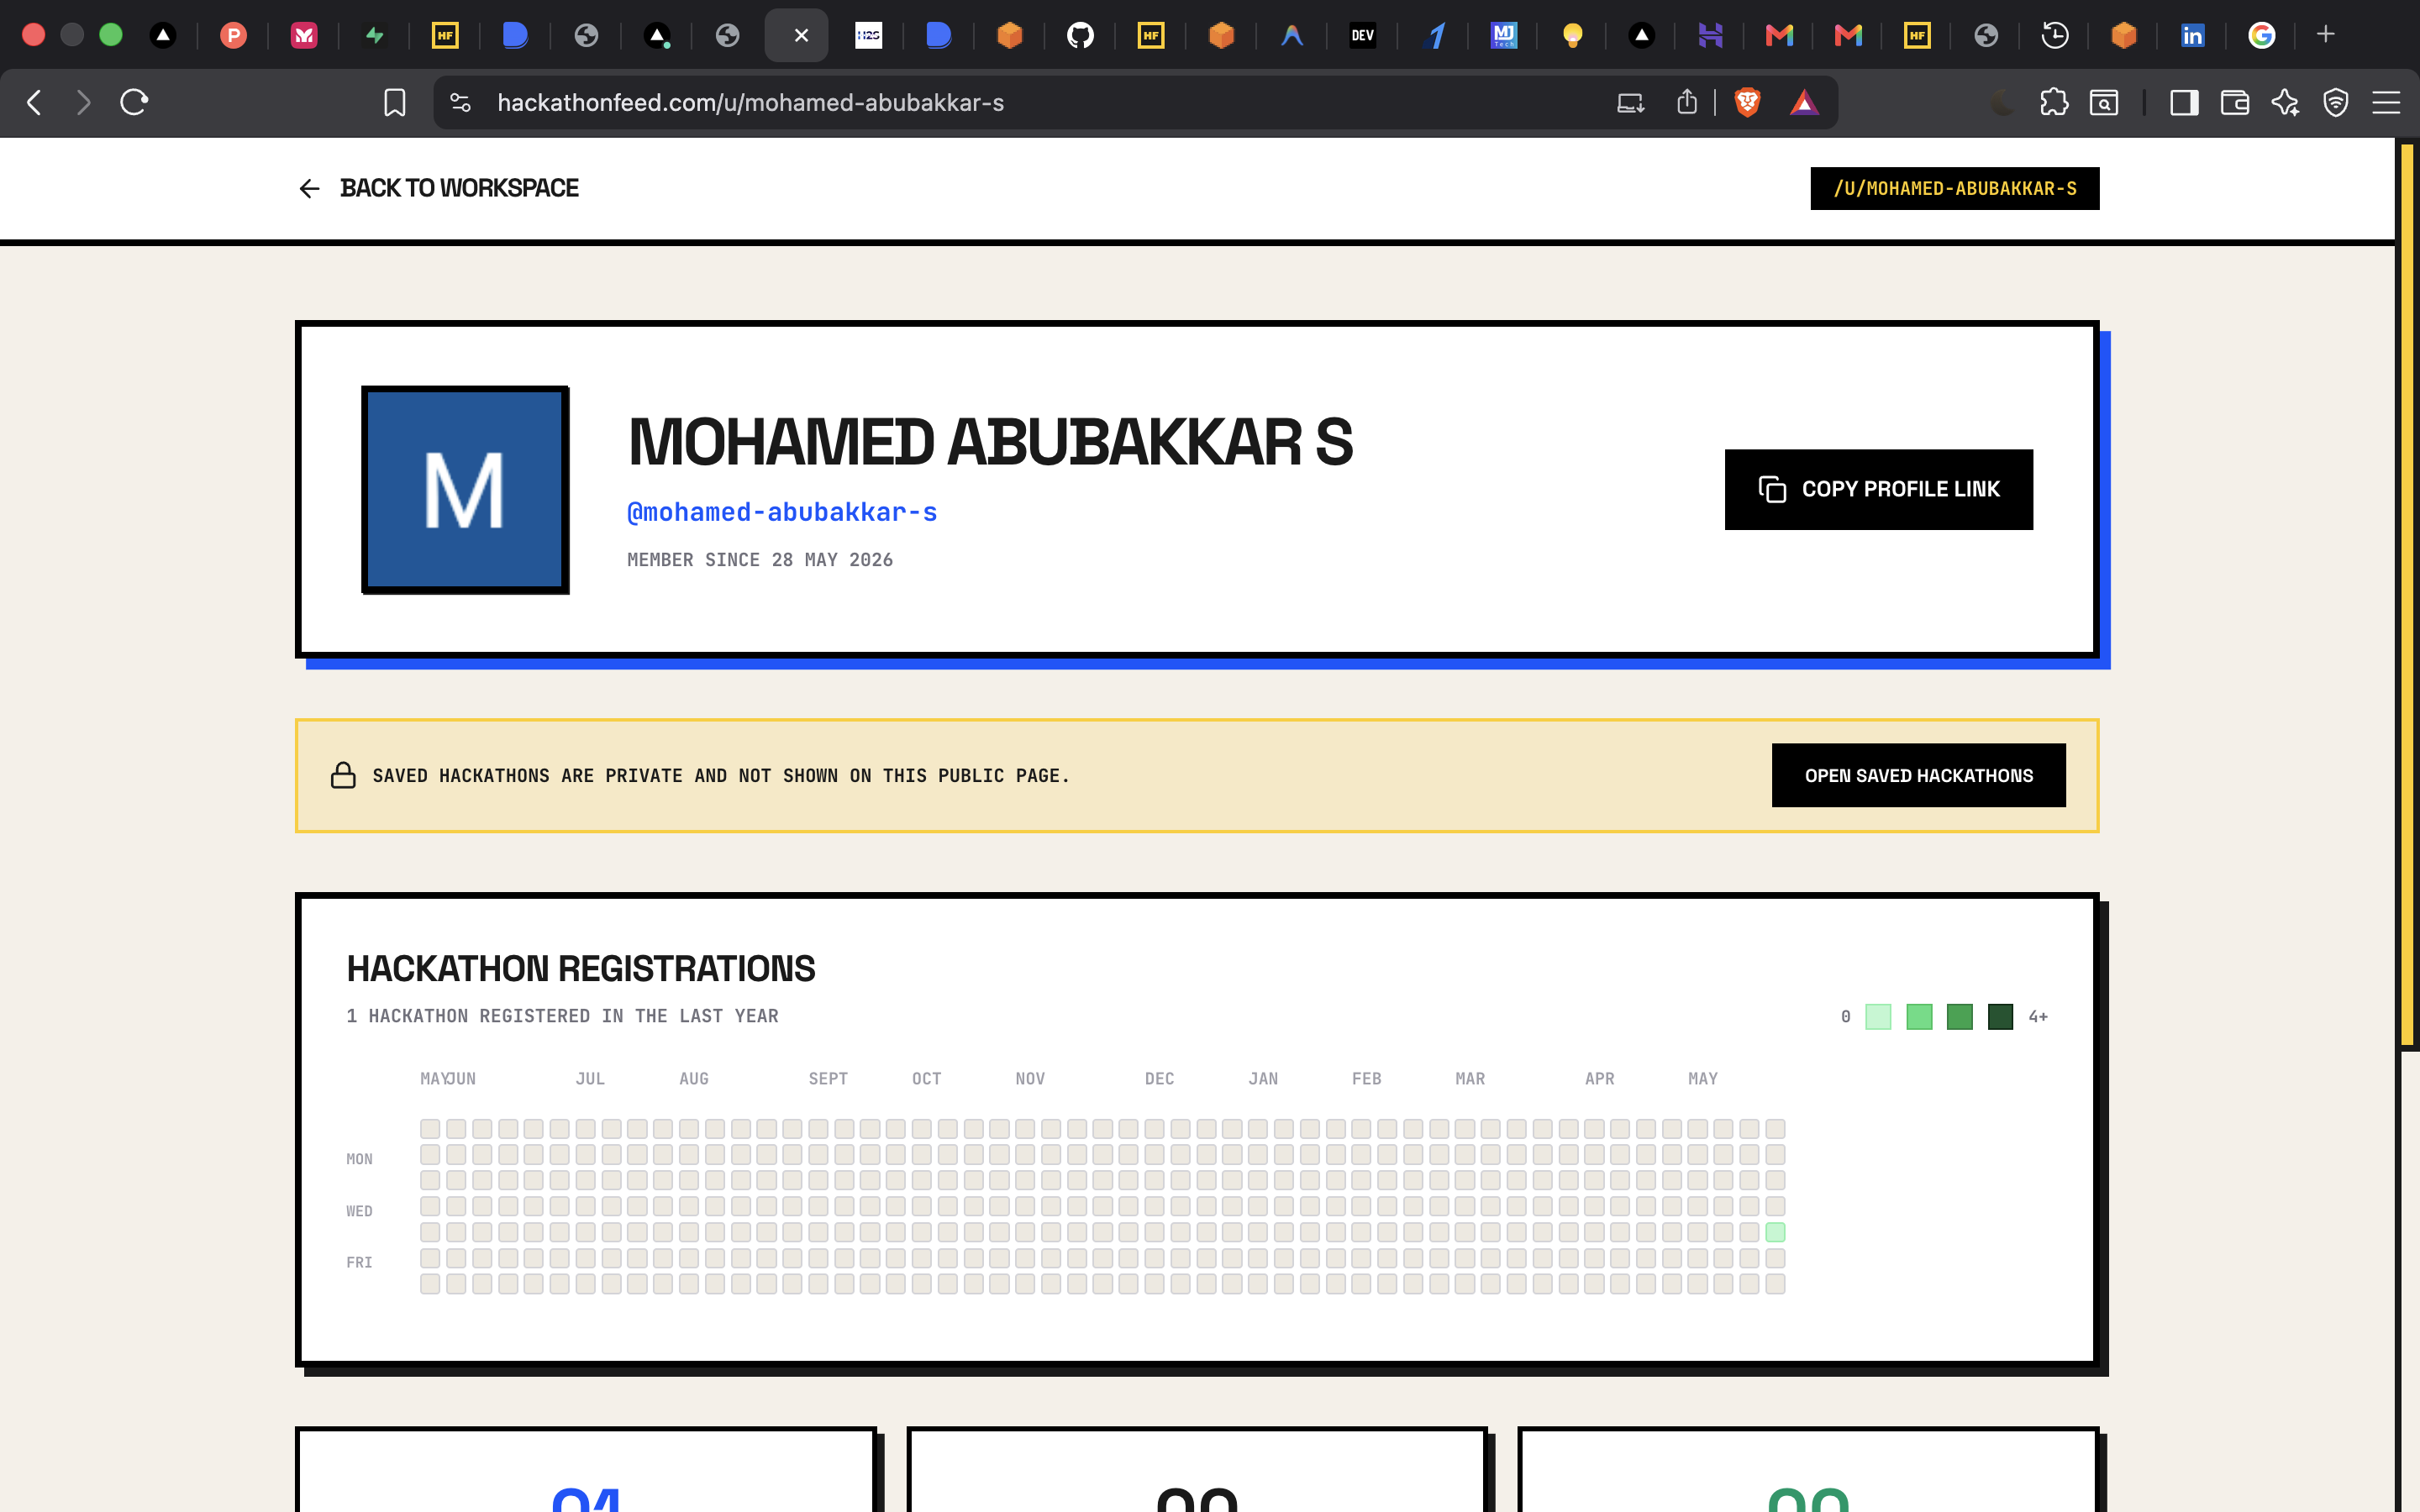Click the WED row label on heatmap
The image size is (2420, 1512).
[x=359, y=1211]
